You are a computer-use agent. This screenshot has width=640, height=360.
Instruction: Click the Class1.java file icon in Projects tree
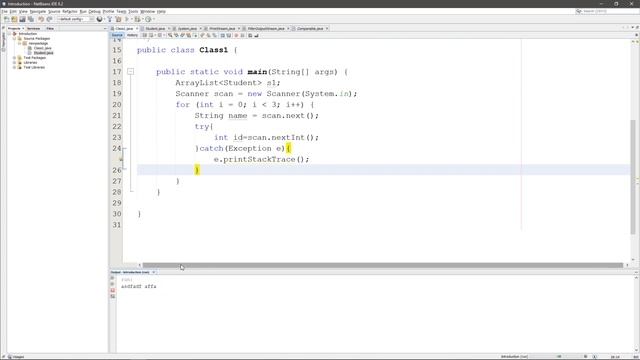[30, 48]
